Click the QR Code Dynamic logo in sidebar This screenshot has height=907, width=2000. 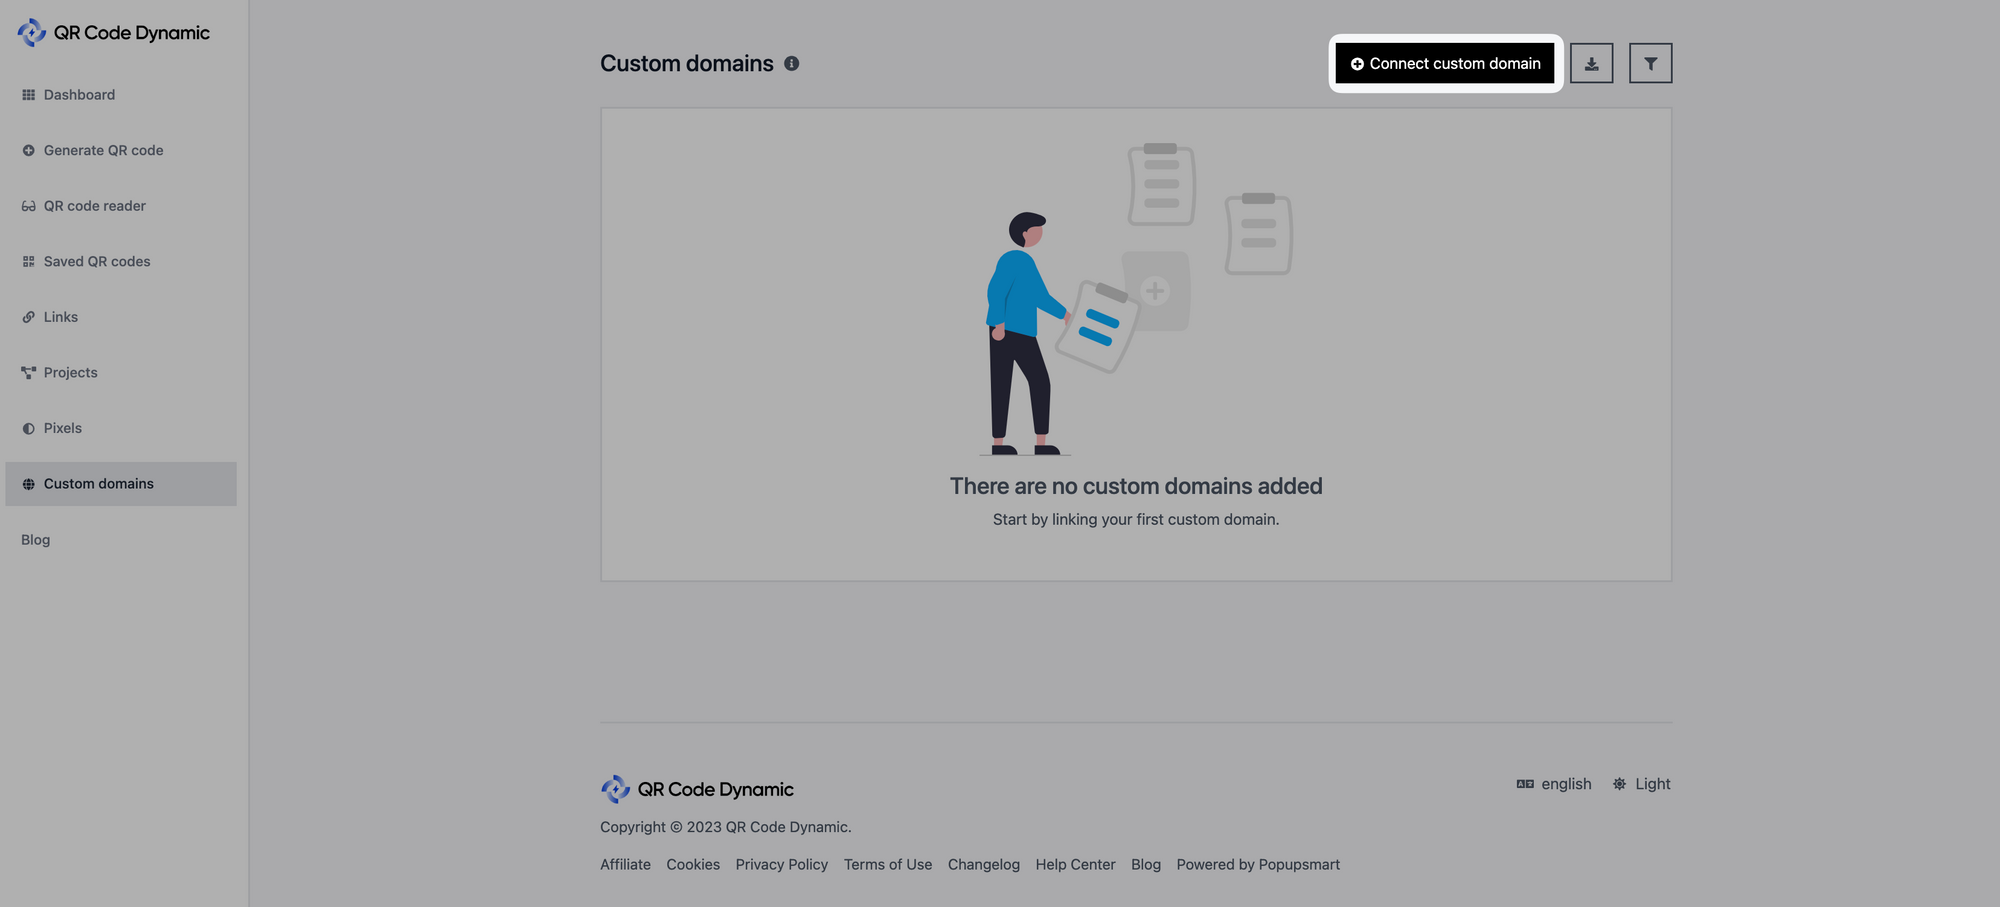[114, 33]
